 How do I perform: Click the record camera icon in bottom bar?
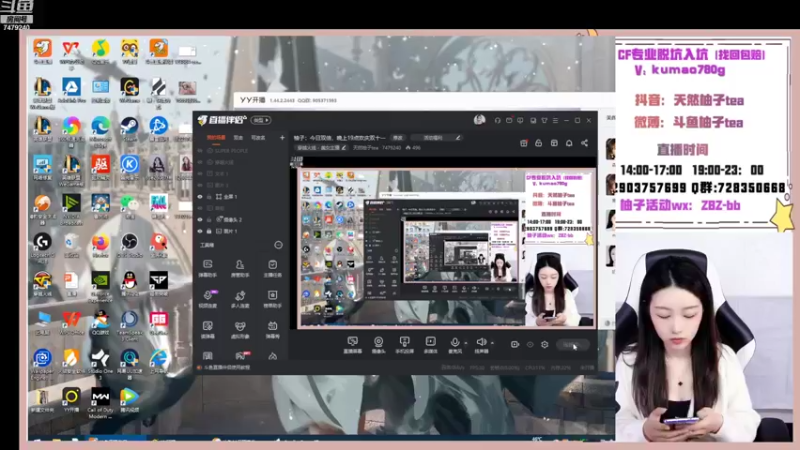pyautogui.click(x=515, y=345)
